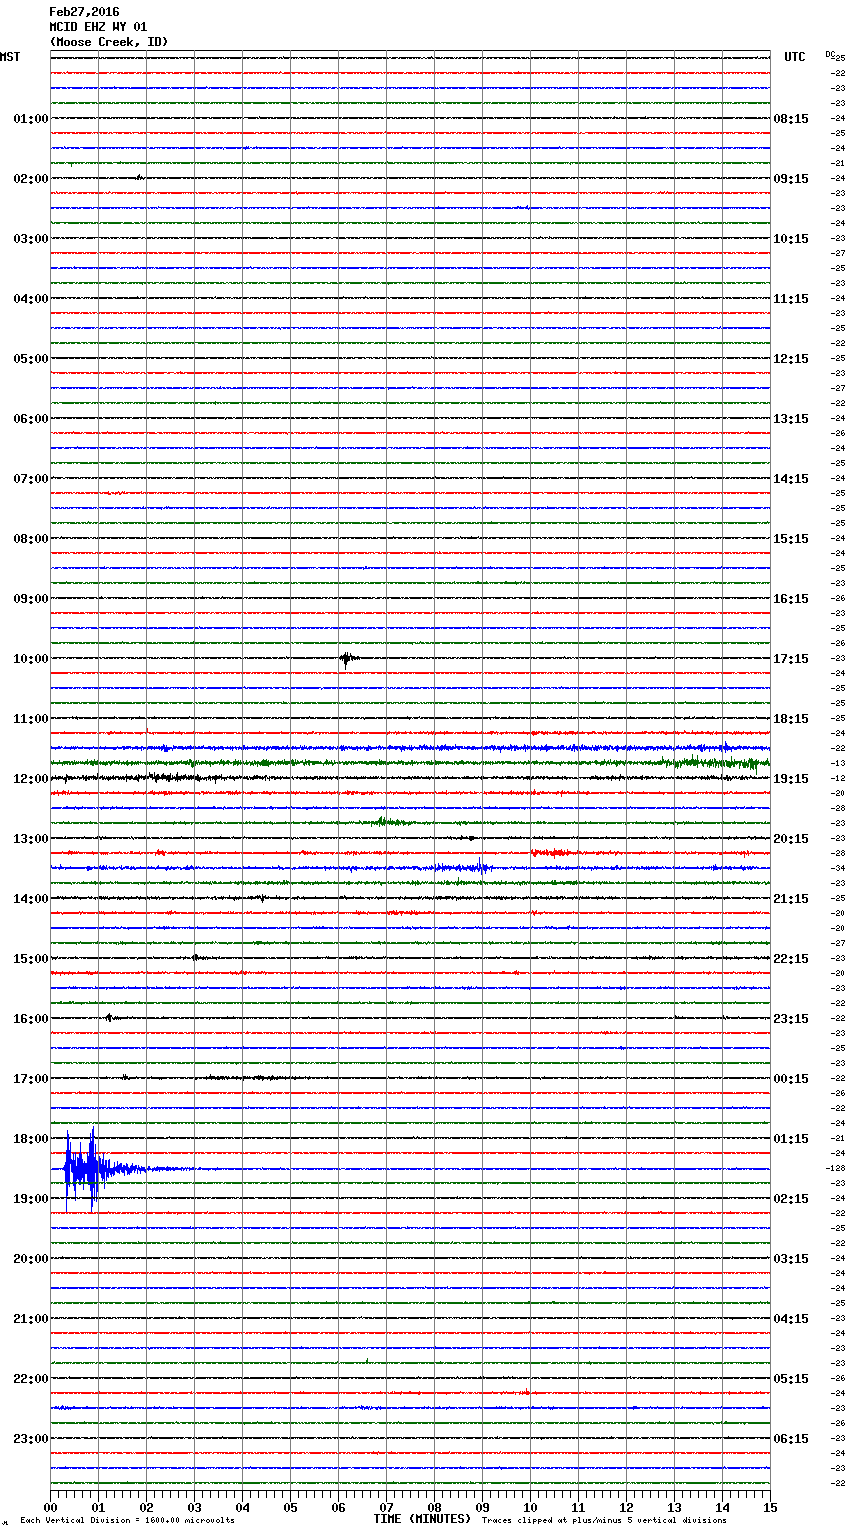Screen dimensions: 850x1534
Task: Click the Feb27,2016 date header
Action: coord(84,12)
